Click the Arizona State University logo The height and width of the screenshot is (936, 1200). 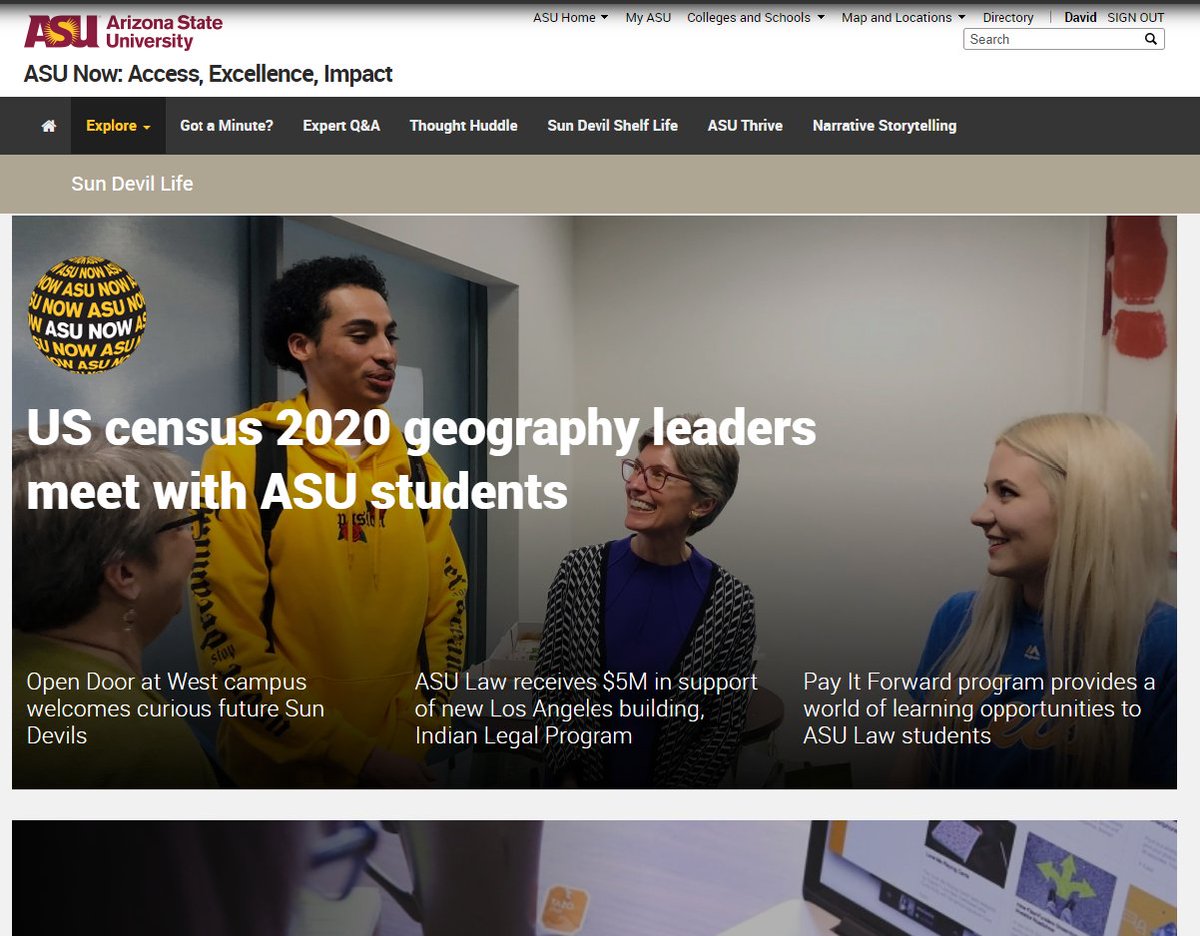[123, 32]
